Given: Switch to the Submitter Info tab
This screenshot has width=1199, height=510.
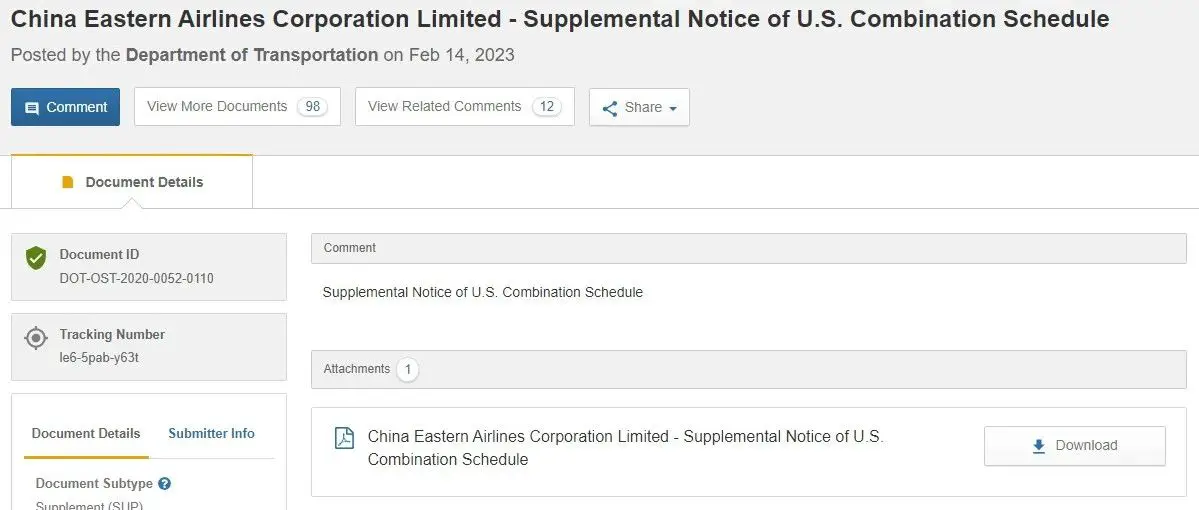Looking at the screenshot, I should [211, 434].
